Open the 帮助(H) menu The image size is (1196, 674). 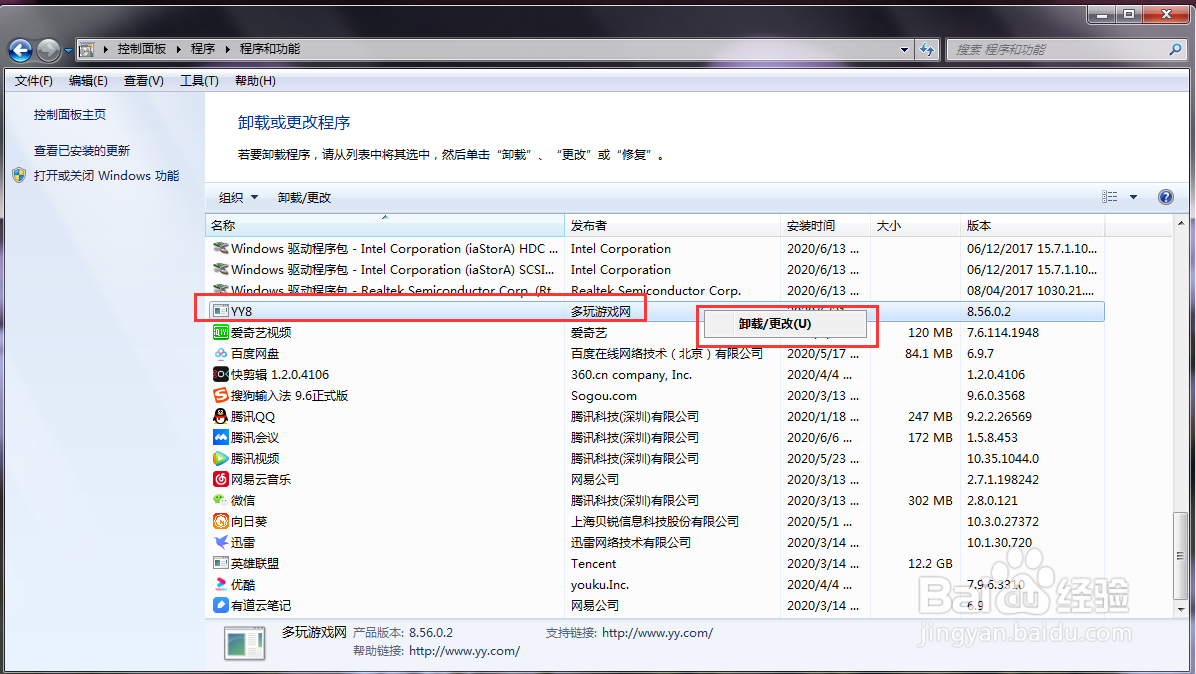[255, 81]
